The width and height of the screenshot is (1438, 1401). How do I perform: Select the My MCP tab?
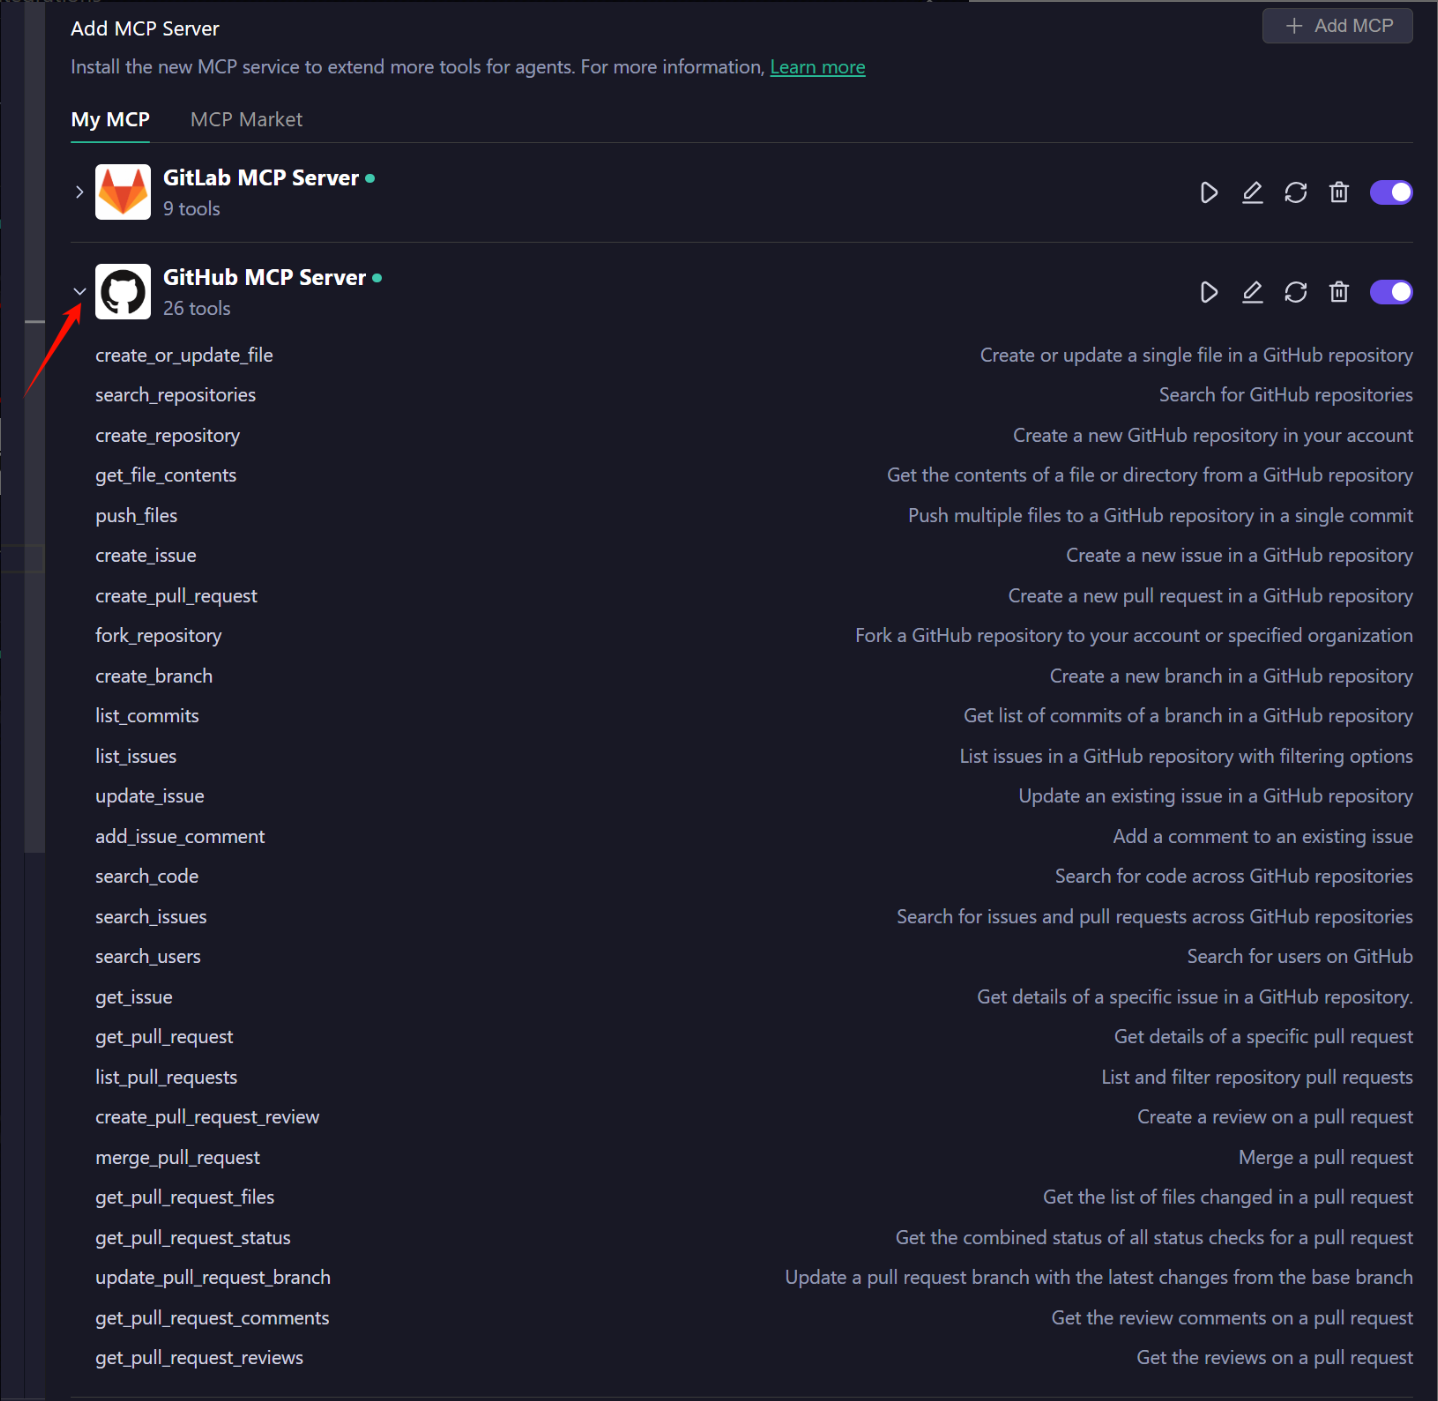[x=110, y=120]
